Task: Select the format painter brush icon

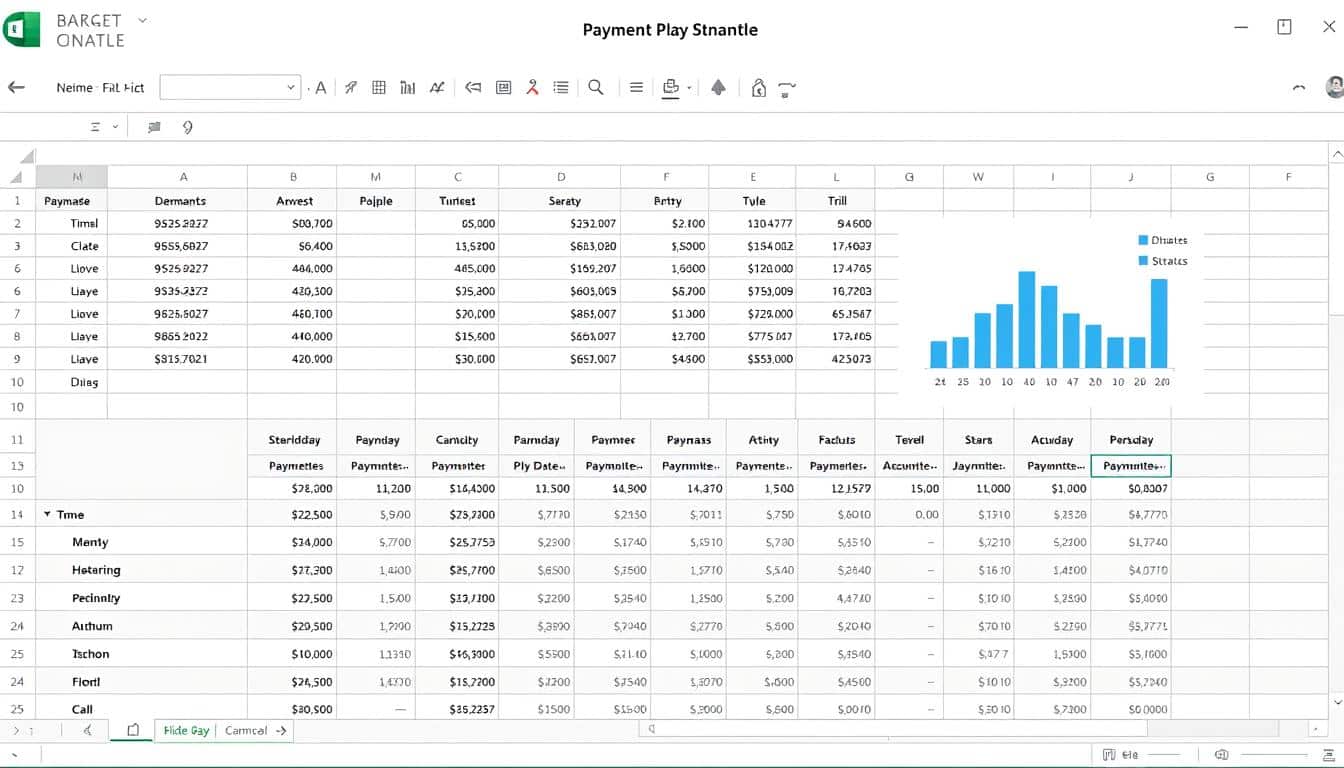Action: pyautogui.click(x=350, y=88)
